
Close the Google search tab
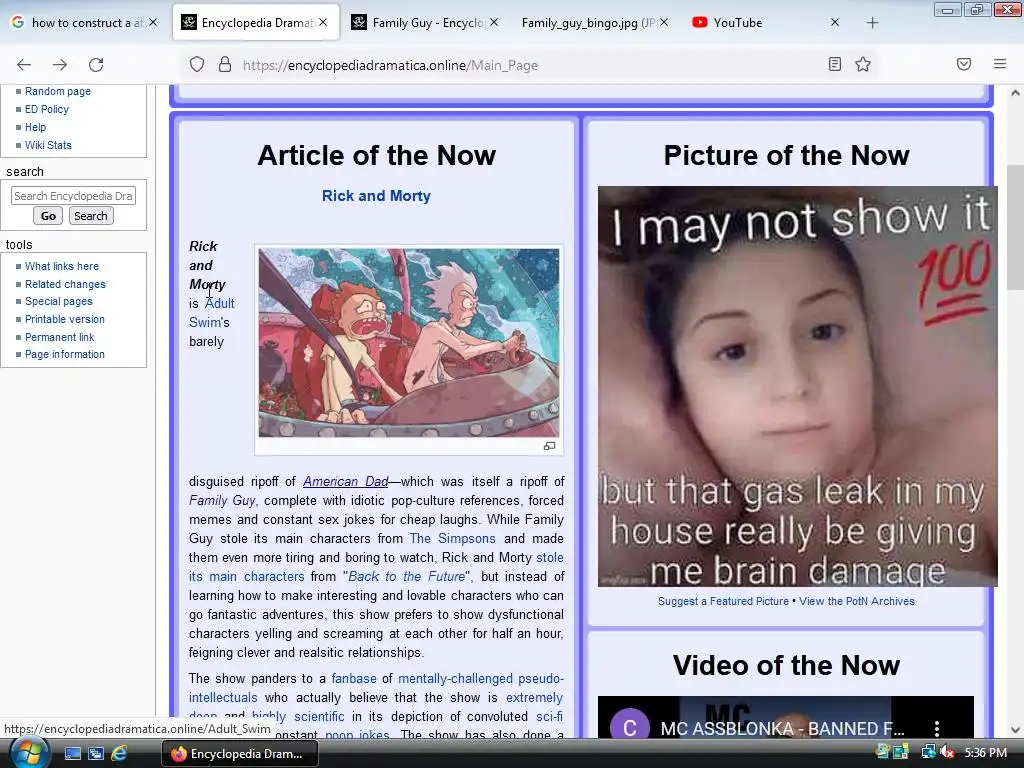tap(153, 22)
